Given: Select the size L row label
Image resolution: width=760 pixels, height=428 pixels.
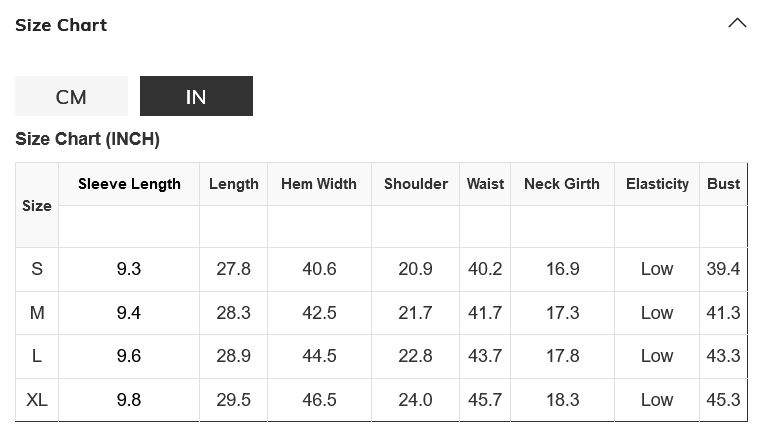Looking at the screenshot, I should 37,356.
